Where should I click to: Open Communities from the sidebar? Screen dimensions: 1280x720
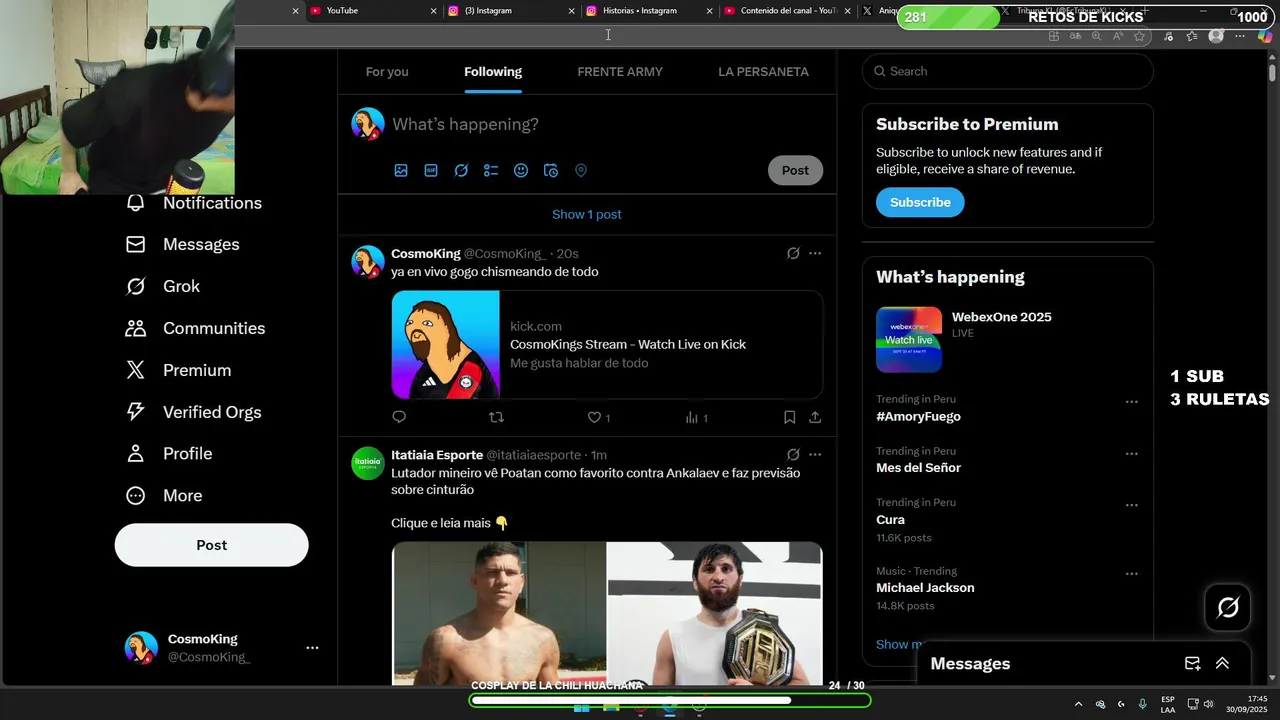coord(195,328)
